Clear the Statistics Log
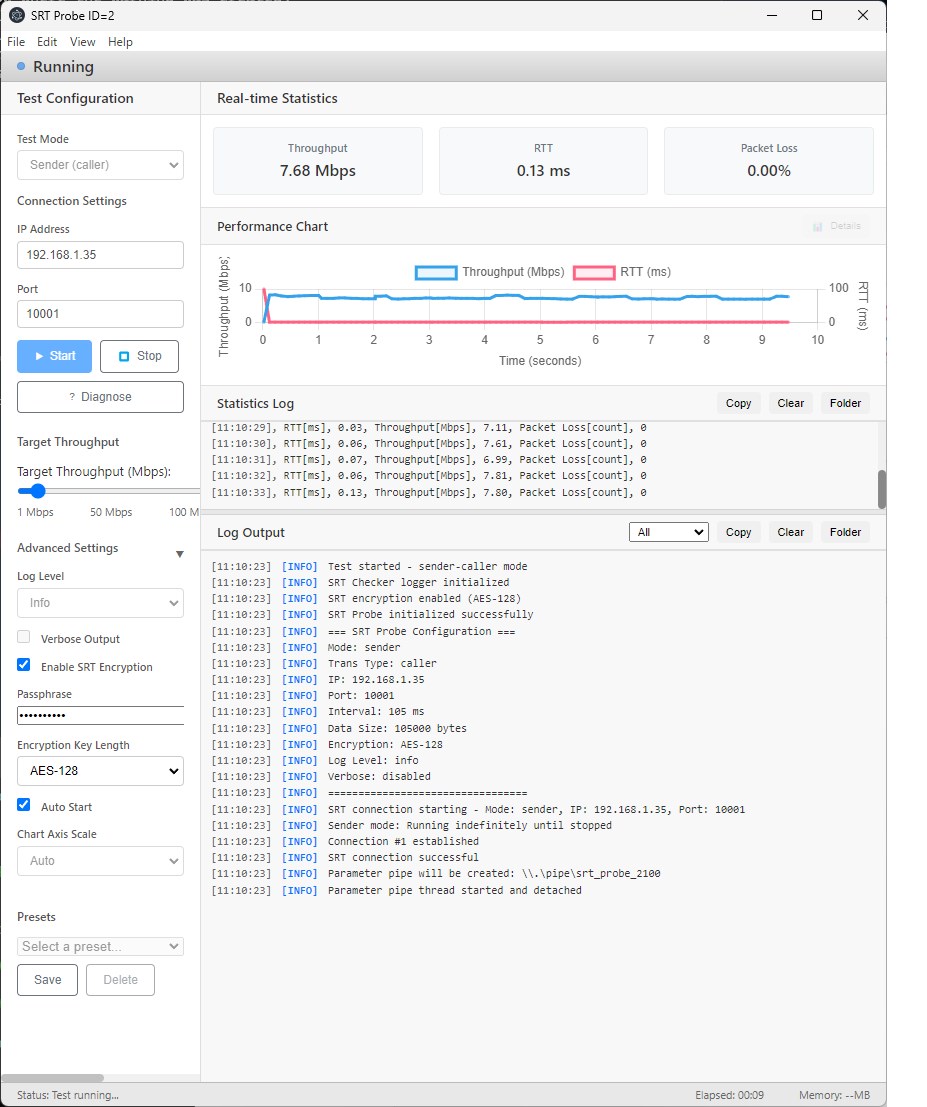The width and height of the screenshot is (927, 1107). 791,403
